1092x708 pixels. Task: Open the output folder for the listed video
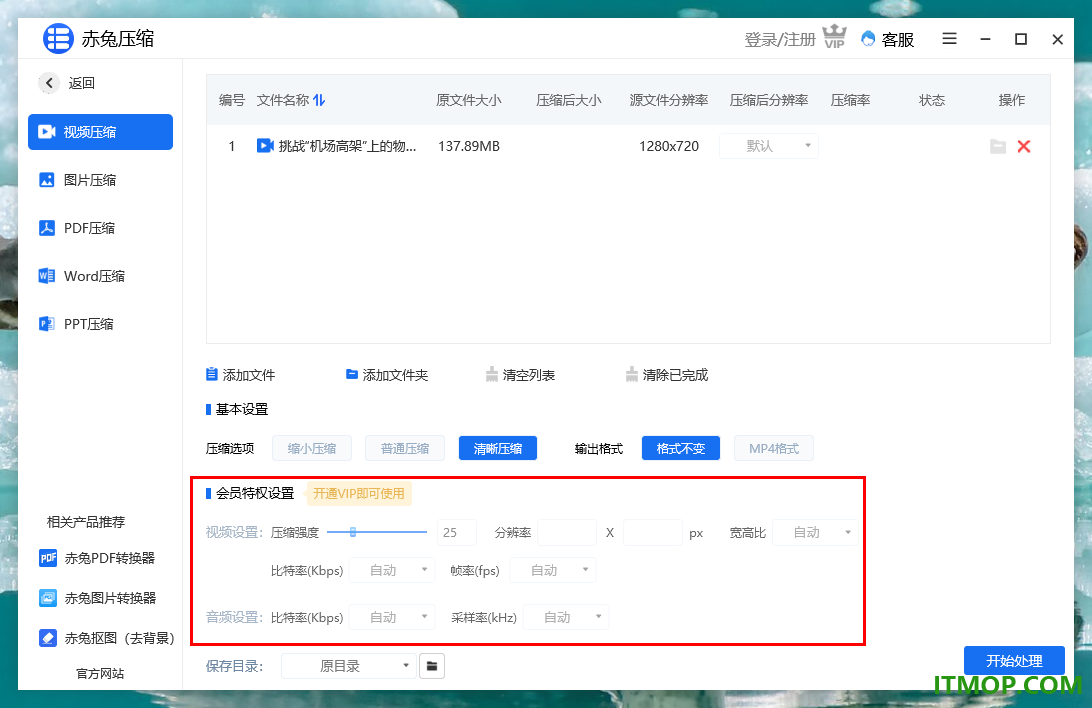(x=998, y=146)
